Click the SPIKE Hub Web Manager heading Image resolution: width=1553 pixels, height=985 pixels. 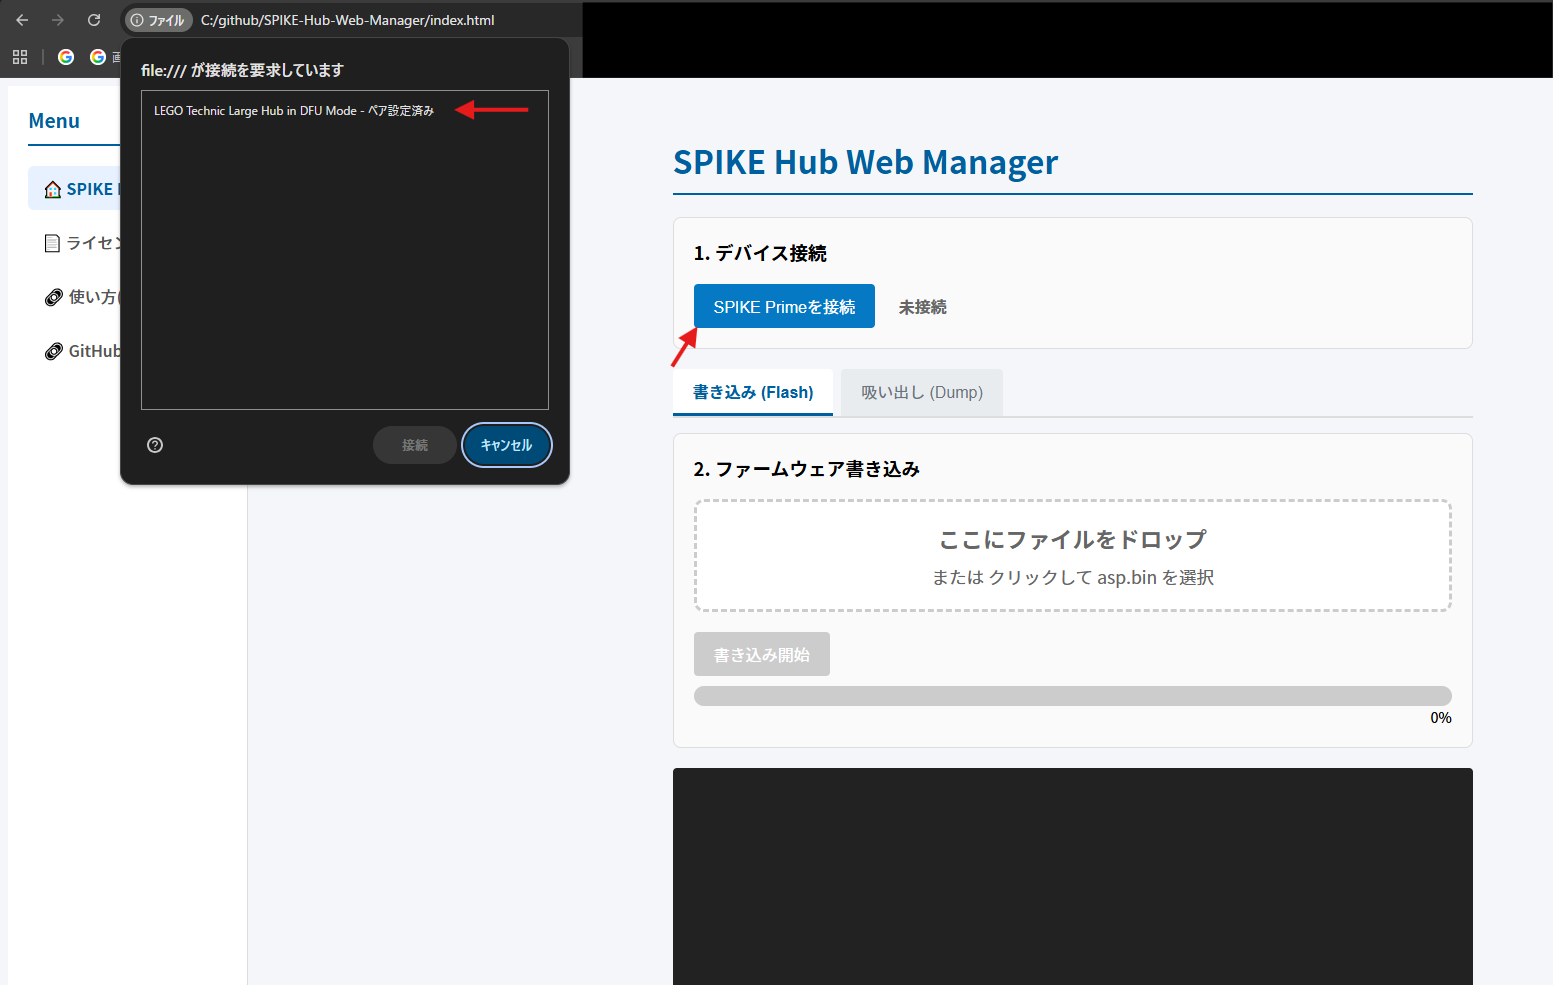pos(865,162)
